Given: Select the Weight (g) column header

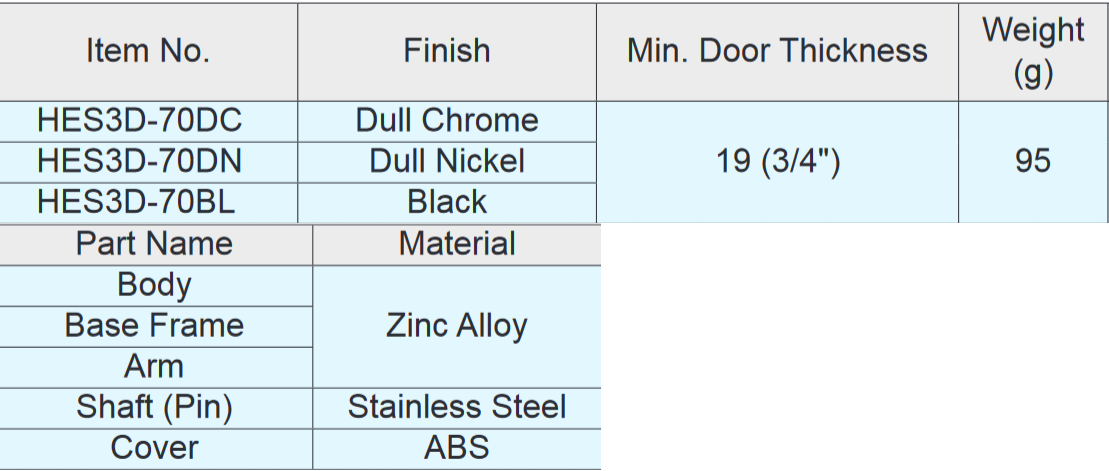Looking at the screenshot, I should tap(1033, 51).
